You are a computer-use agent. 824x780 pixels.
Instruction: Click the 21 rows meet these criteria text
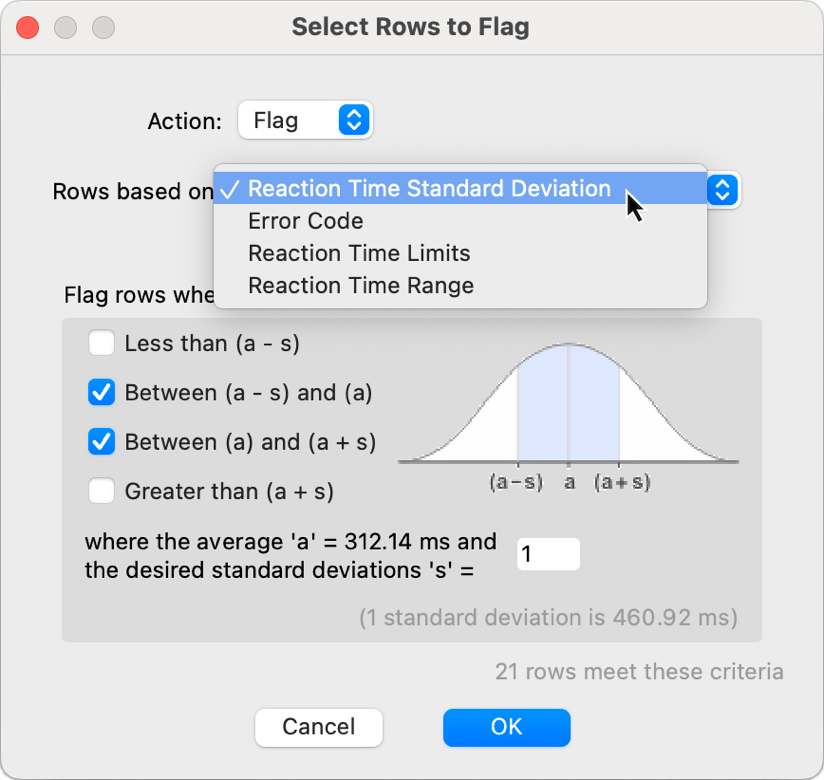[638, 672]
